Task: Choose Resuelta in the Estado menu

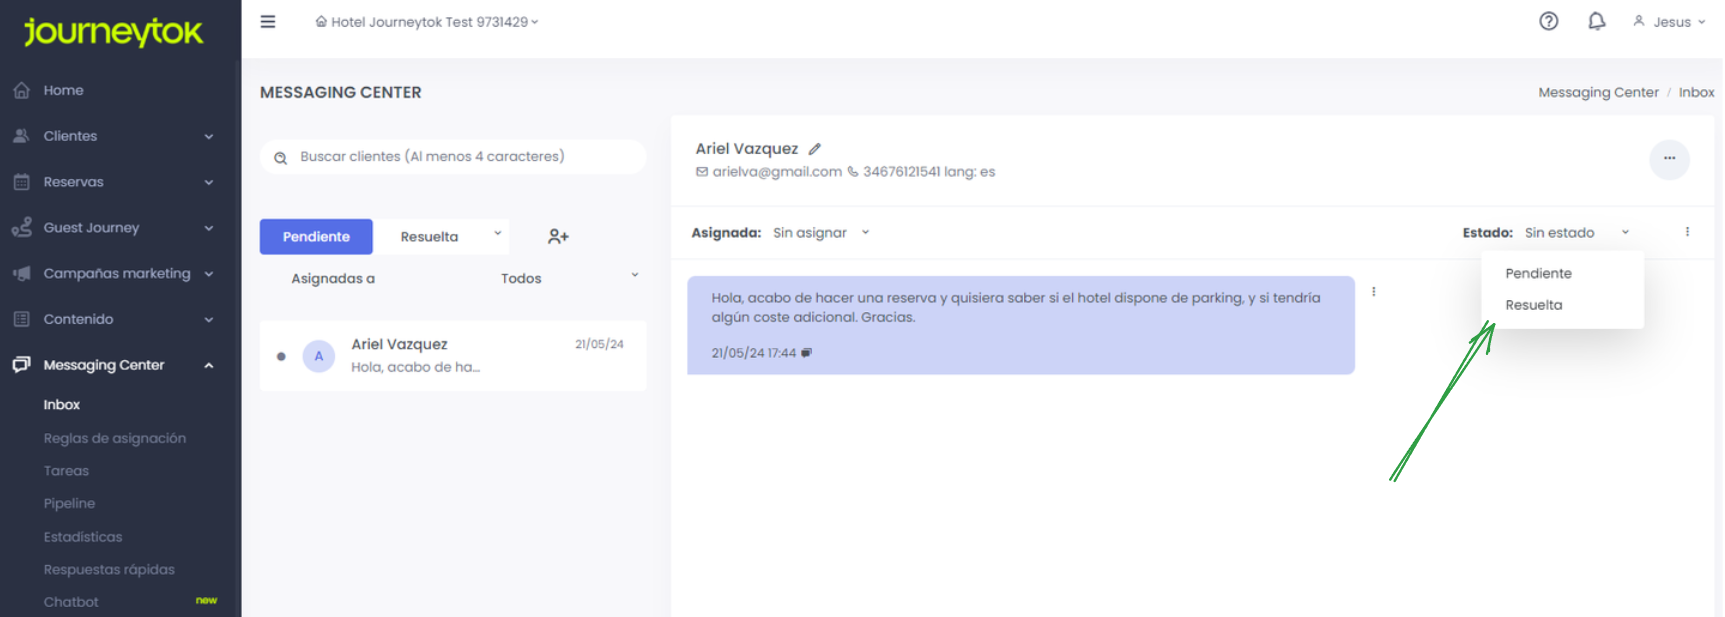Action: pos(1533,305)
